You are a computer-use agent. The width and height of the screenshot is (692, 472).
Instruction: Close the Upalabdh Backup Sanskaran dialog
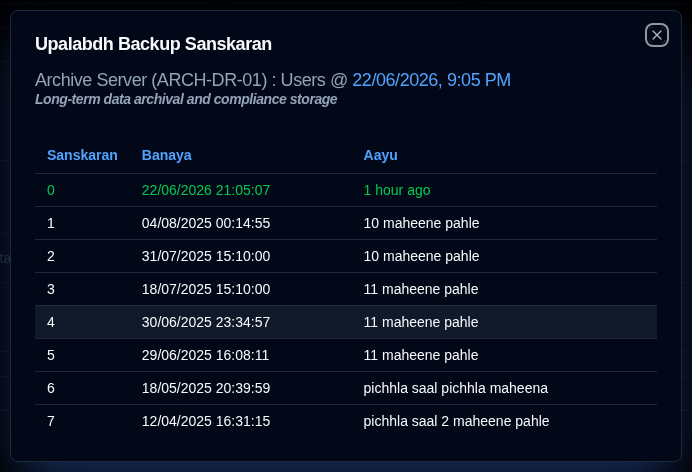point(657,35)
